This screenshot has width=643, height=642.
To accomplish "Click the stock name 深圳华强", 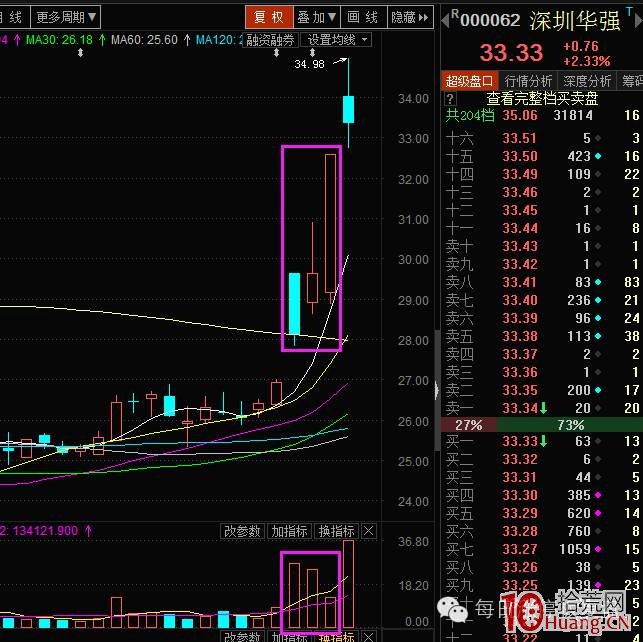I will 574,20.
